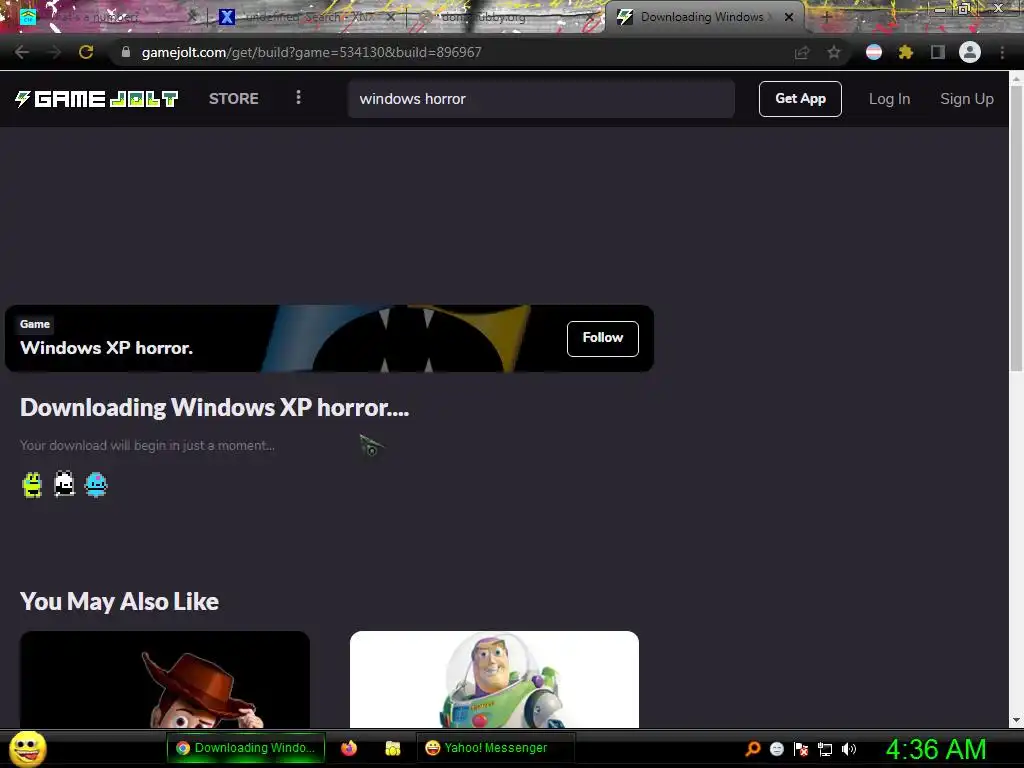Click the flag with red X tray icon
Screen dimensions: 1024x768
(801, 748)
